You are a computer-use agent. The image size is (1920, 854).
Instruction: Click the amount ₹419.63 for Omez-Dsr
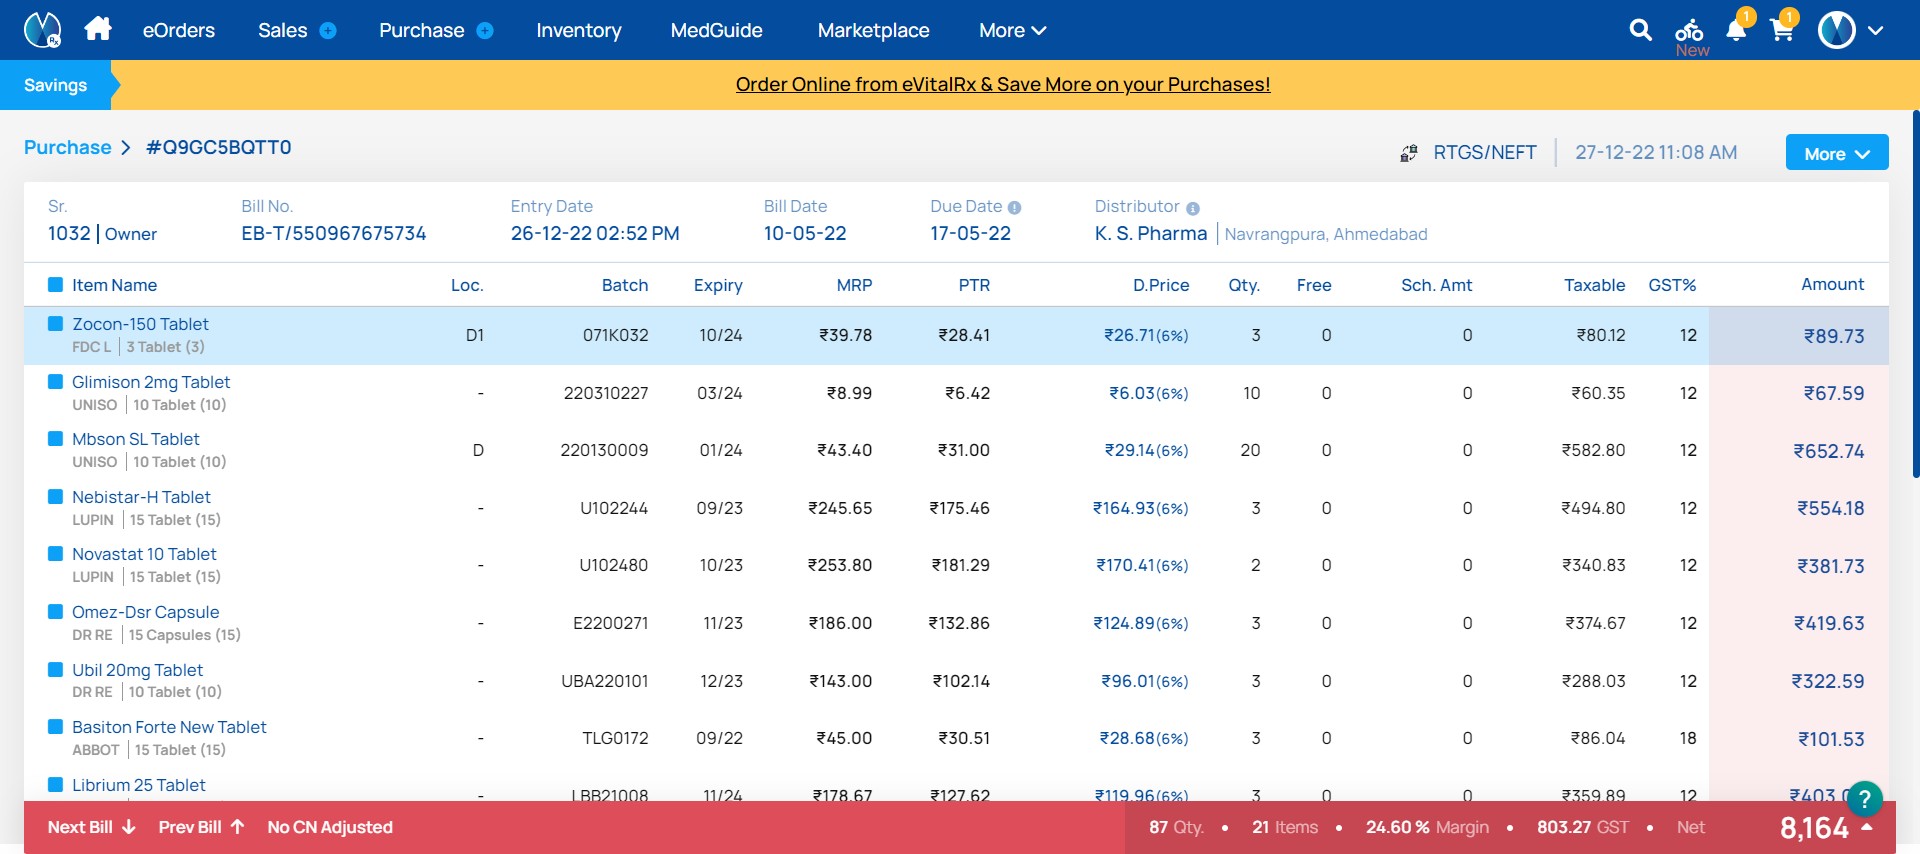pyautogui.click(x=1829, y=623)
